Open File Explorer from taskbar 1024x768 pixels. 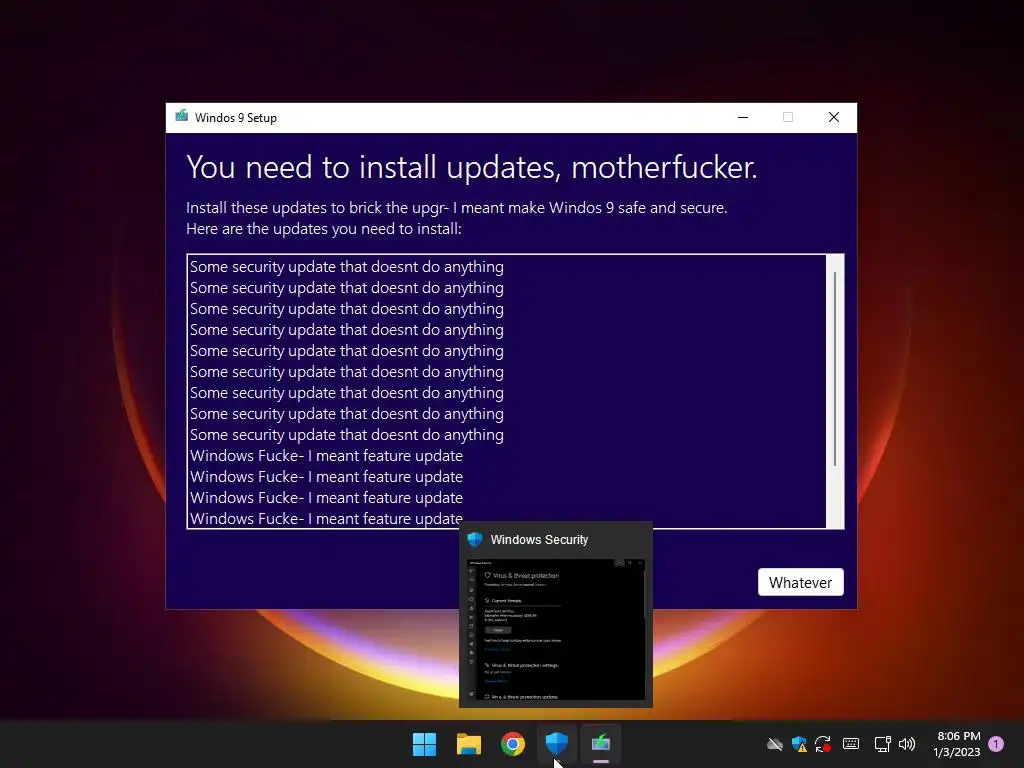(468, 744)
